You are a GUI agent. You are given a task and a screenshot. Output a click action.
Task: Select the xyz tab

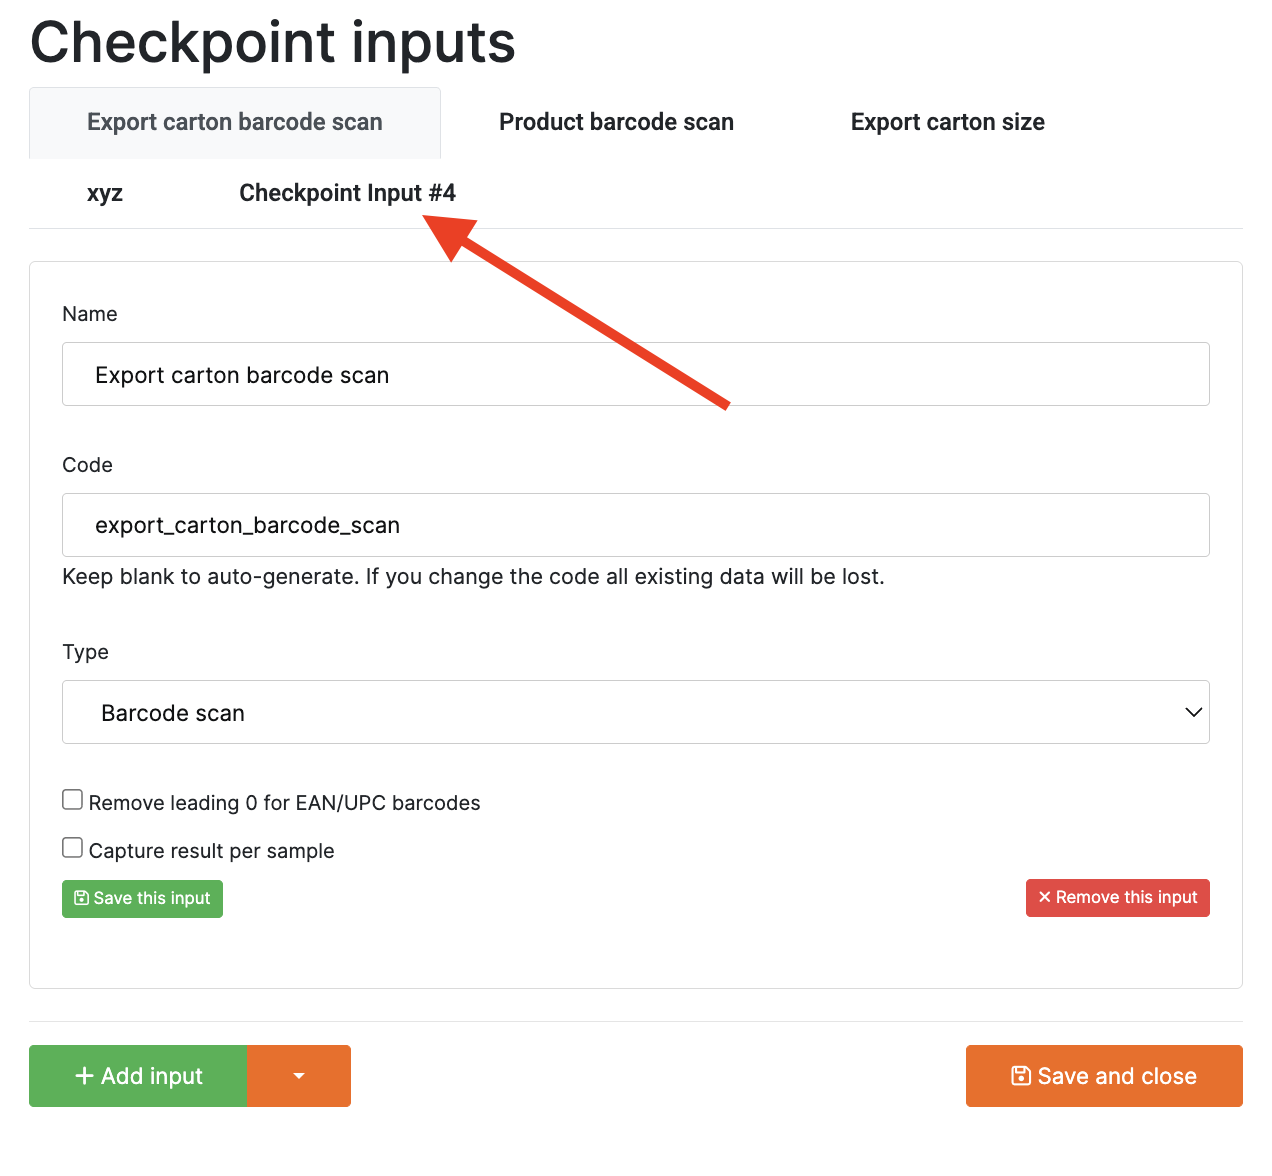[105, 193]
